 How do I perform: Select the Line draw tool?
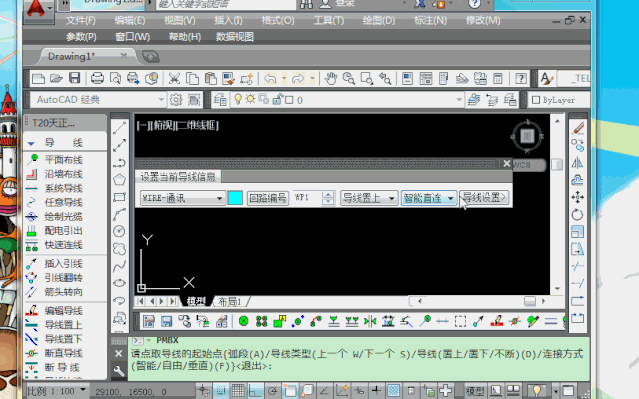(119, 128)
